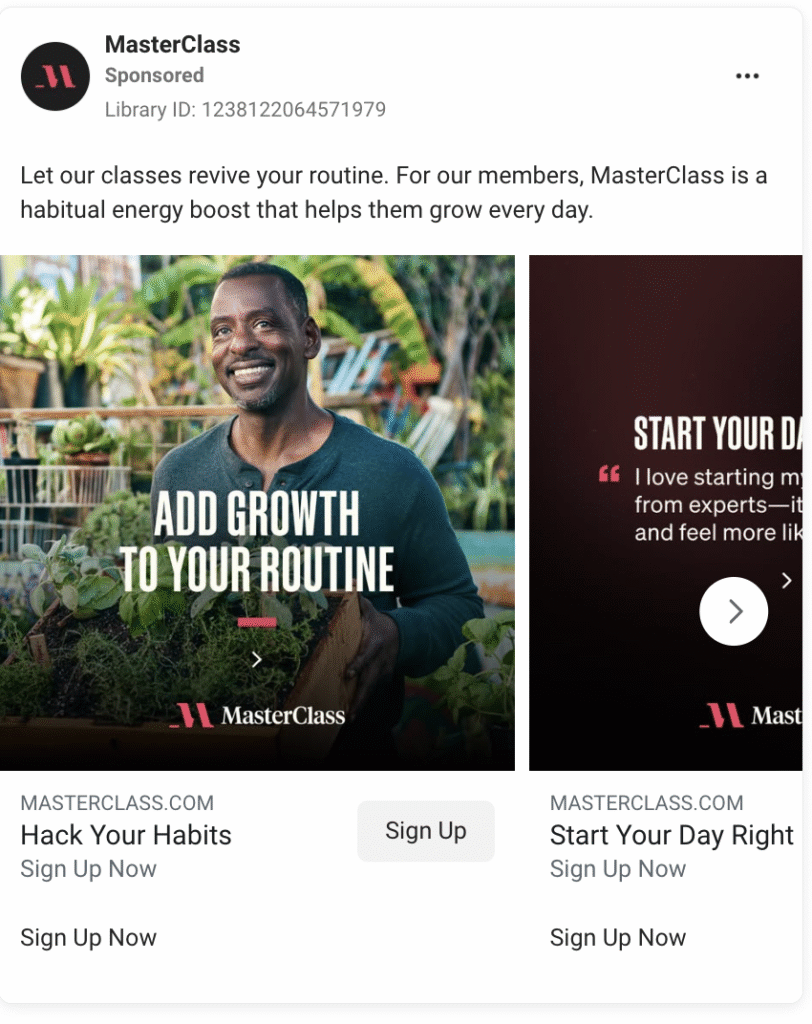Viewport: 812px width, 1024px height.
Task: Click the small chevron under the red dash
Action: [x=257, y=660]
